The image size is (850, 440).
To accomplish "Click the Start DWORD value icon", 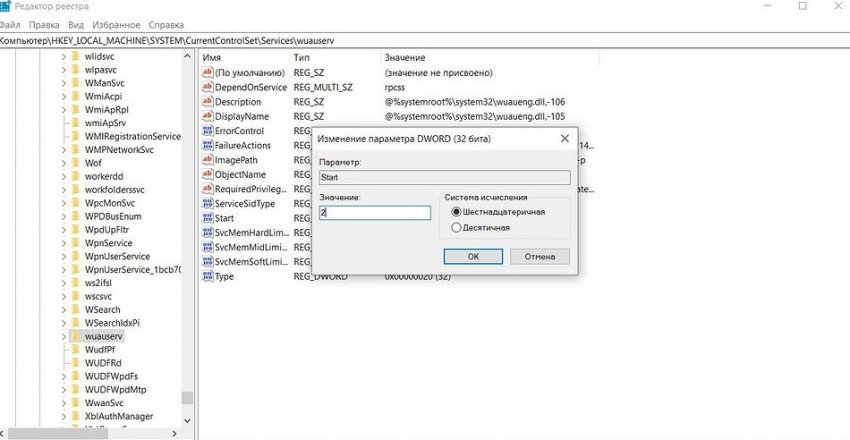I will (208, 217).
